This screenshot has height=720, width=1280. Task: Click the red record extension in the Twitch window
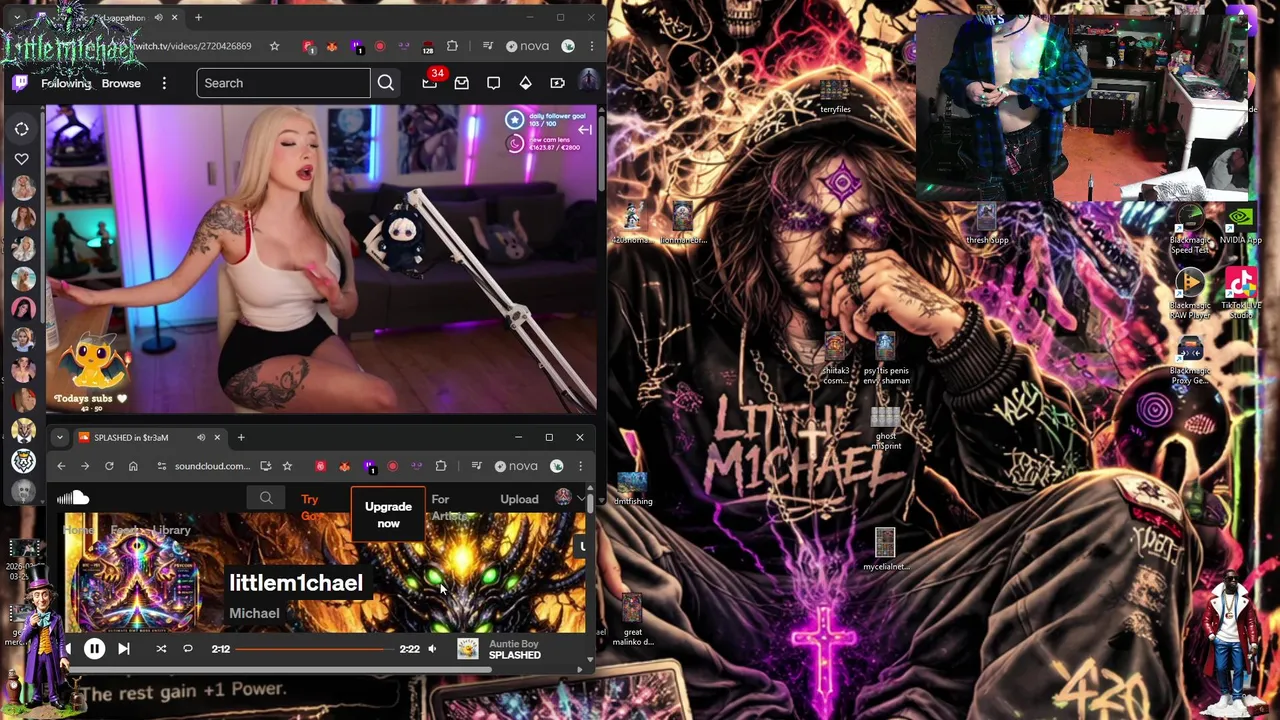380,46
